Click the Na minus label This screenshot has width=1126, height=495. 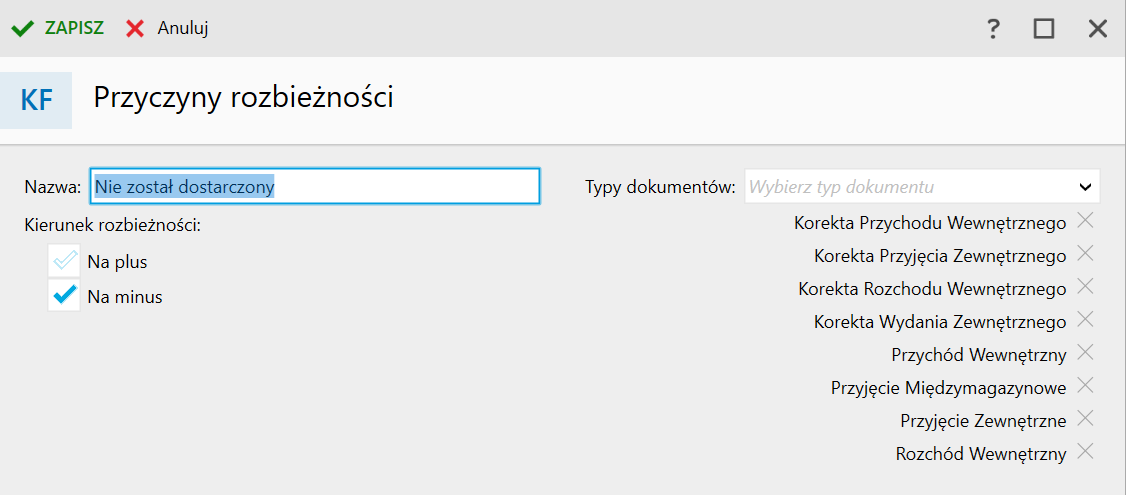[x=124, y=296]
